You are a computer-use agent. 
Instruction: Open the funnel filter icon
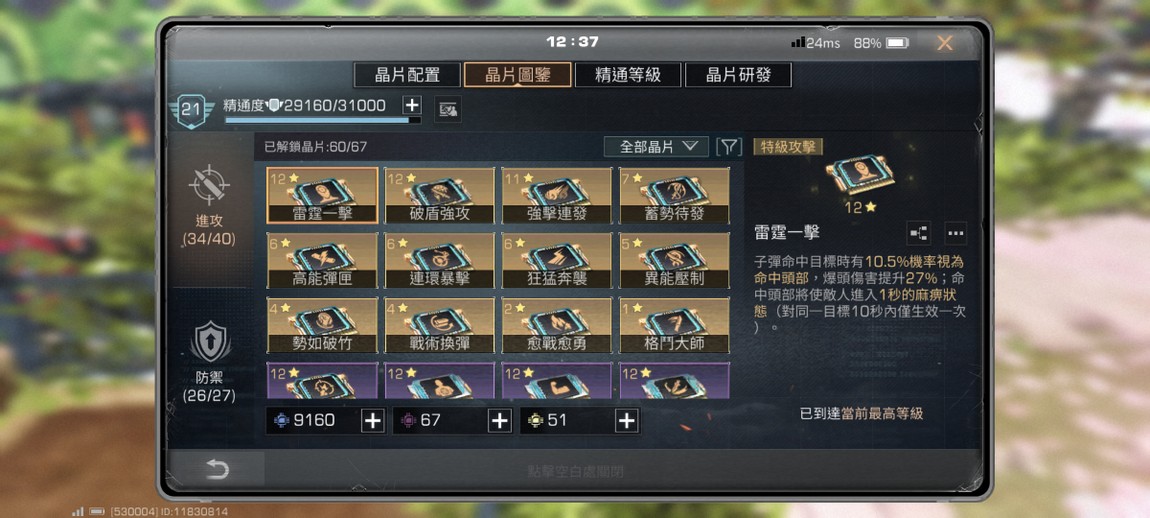point(728,147)
